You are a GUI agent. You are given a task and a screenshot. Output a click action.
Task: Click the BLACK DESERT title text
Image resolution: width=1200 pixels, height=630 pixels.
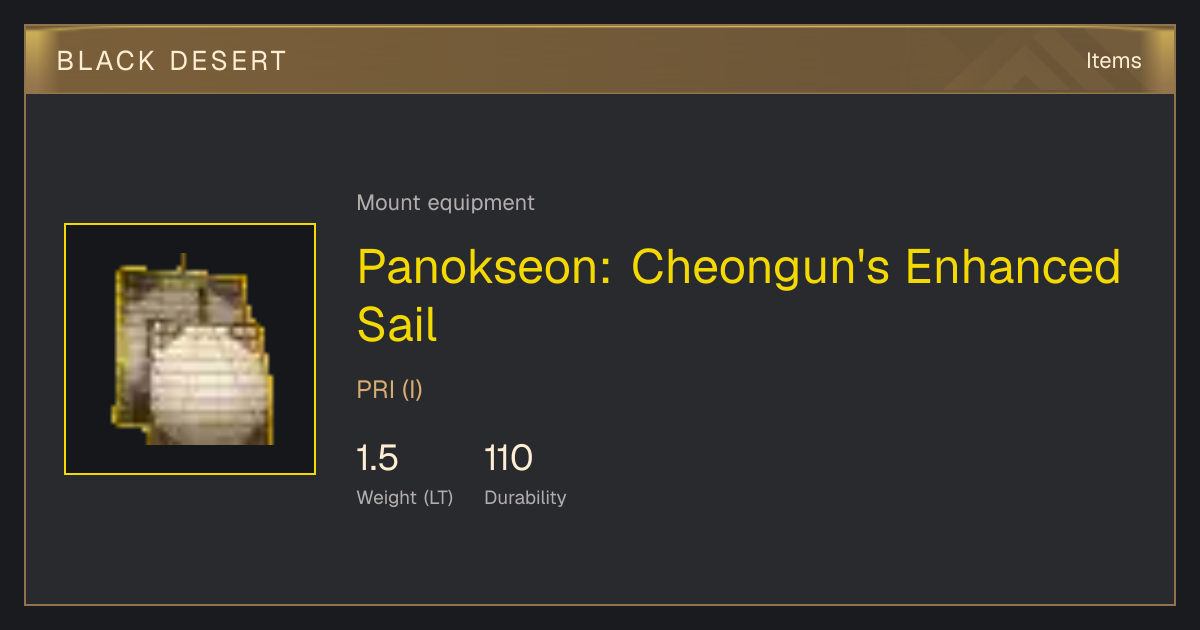click(x=172, y=61)
